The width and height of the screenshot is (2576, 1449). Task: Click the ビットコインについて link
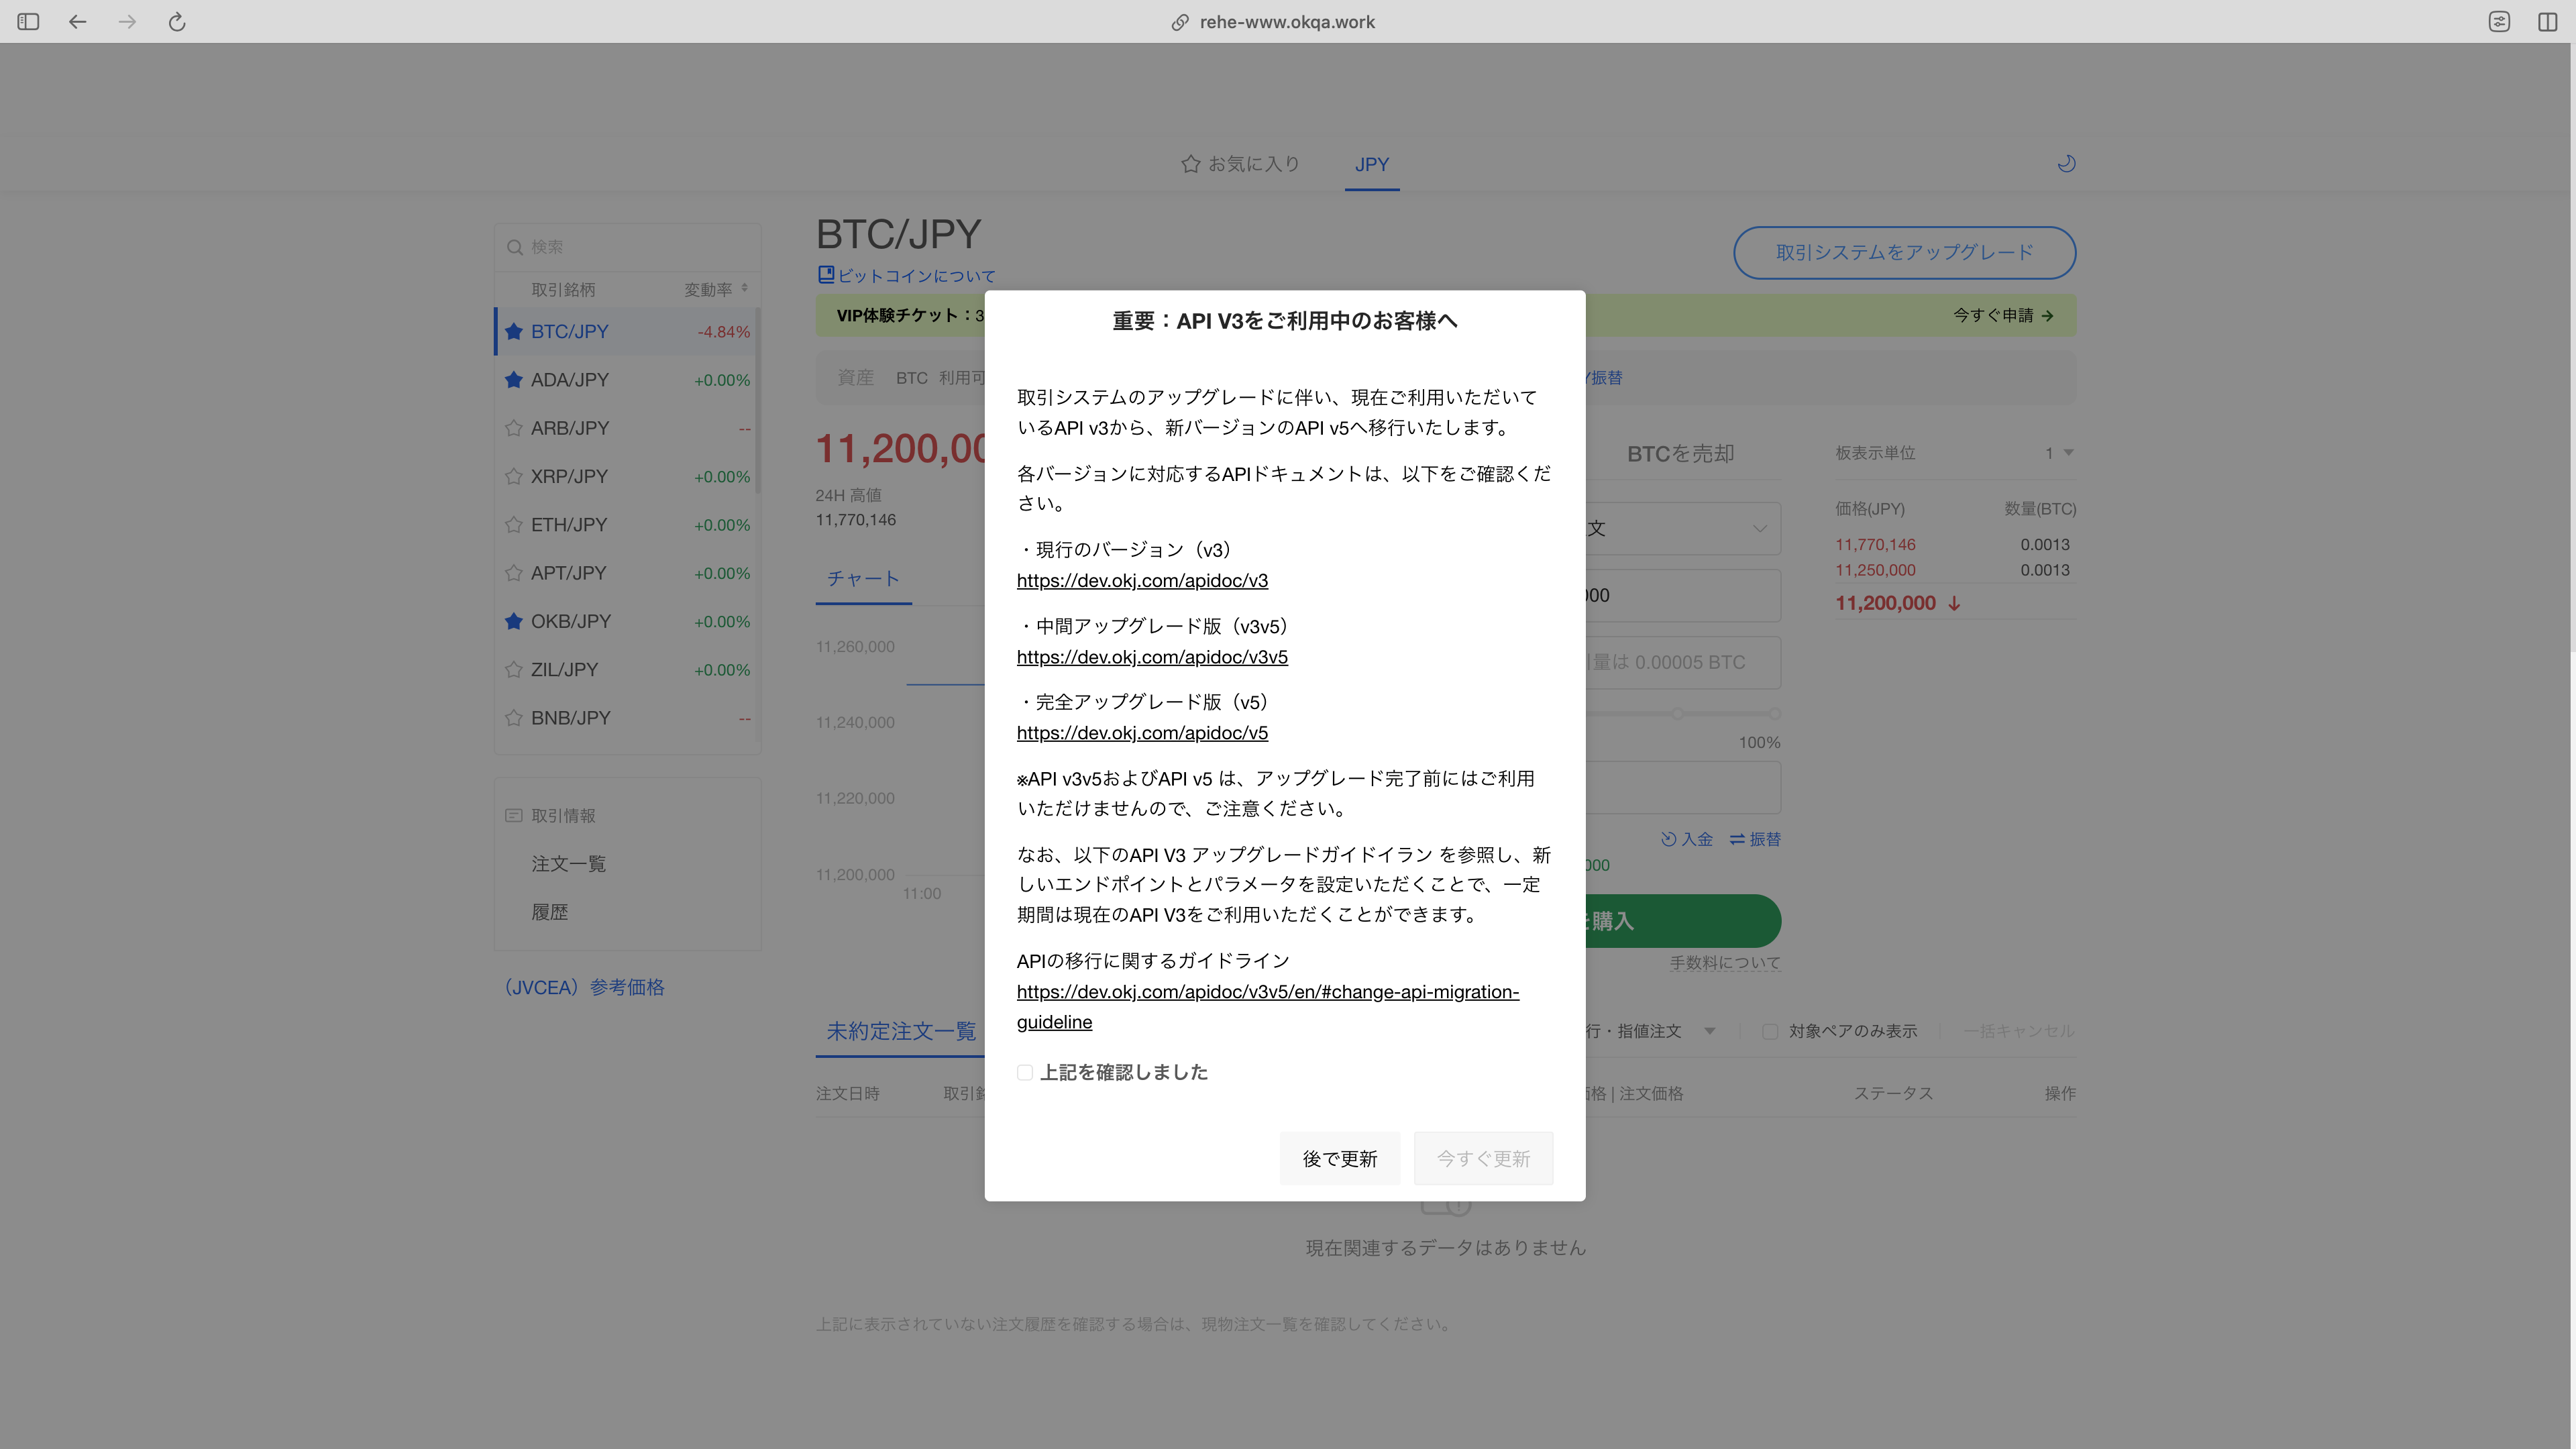point(916,275)
